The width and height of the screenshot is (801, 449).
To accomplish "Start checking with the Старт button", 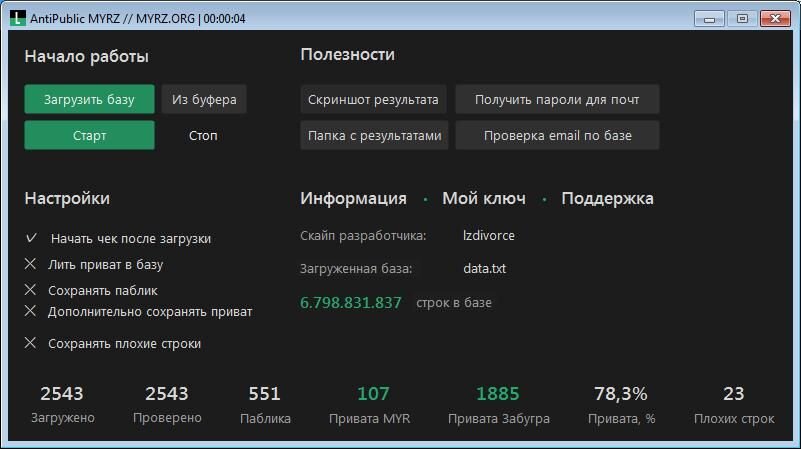I will (x=89, y=135).
